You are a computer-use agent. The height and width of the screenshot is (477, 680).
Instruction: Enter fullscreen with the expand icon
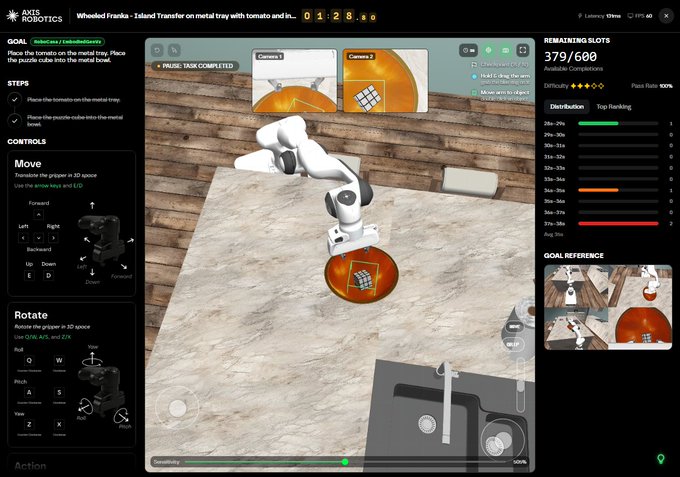(523, 50)
